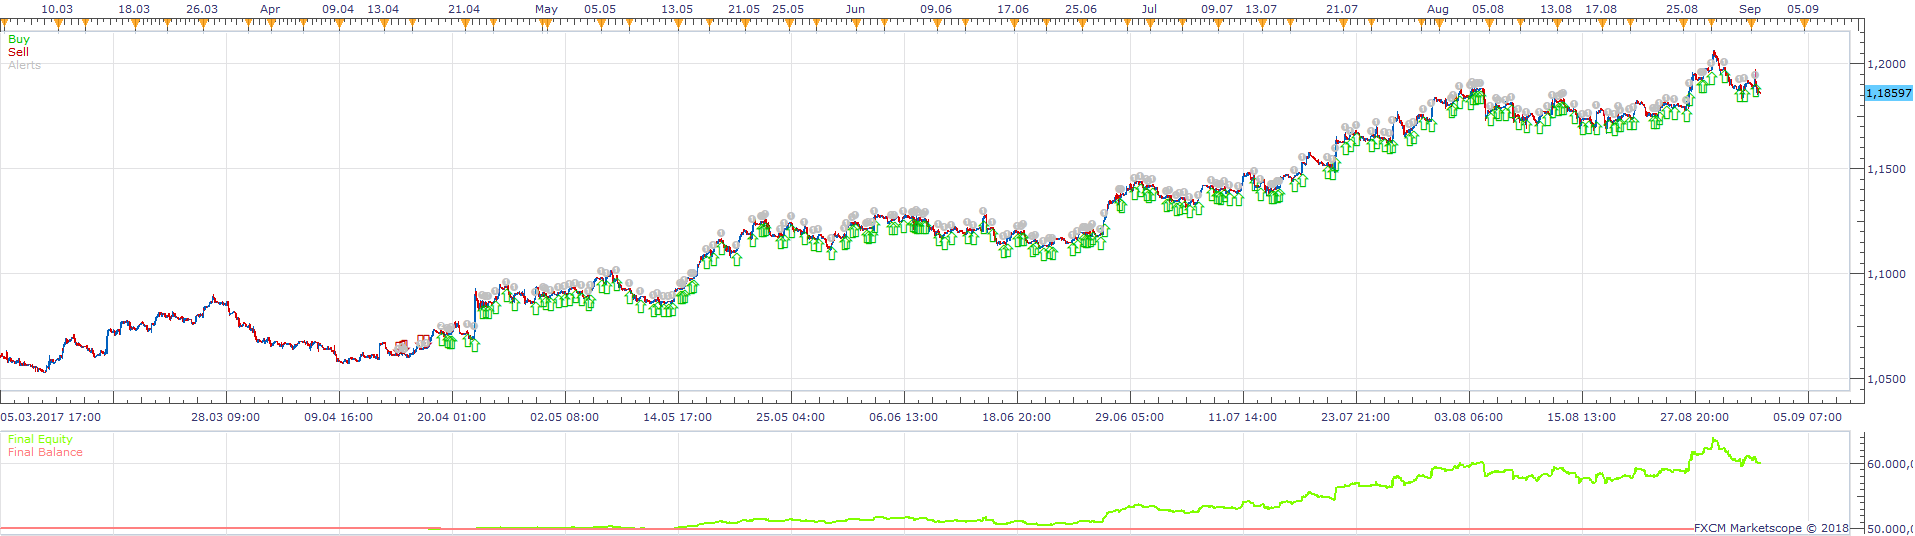Select the Apr month label on top axis
Image resolution: width=1915 pixels, height=536 pixels.
[x=270, y=9]
